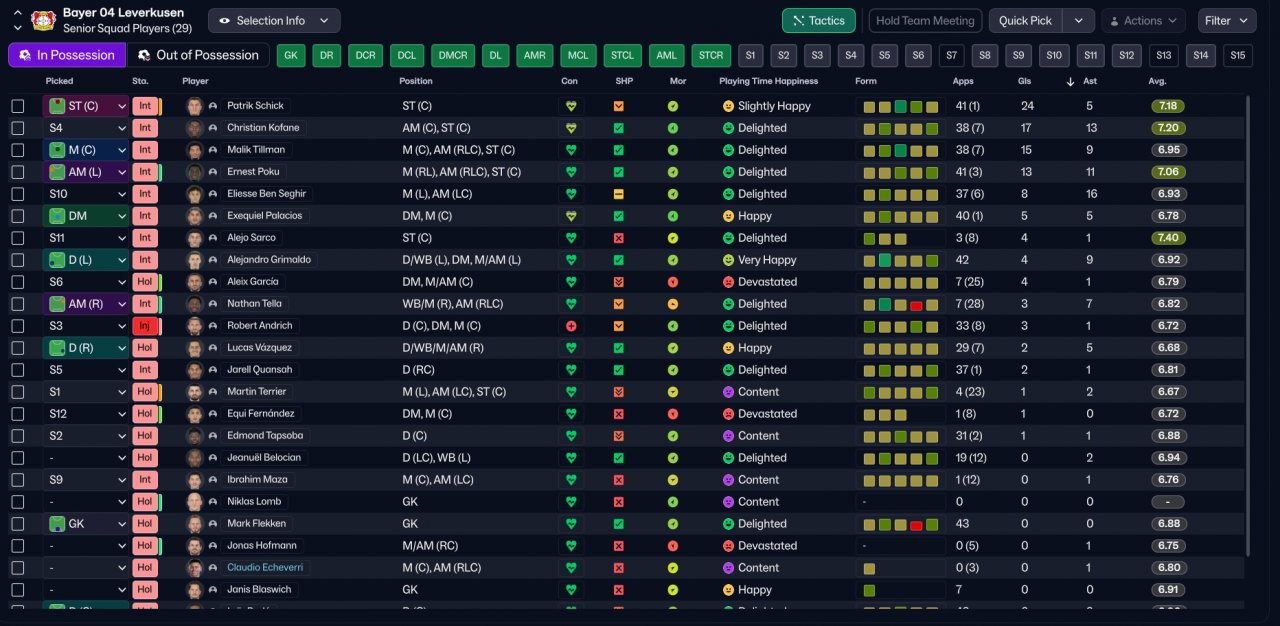The width and height of the screenshot is (1280, 626).
Task: Open the Actions dropdown
Action: point(1143,21)
